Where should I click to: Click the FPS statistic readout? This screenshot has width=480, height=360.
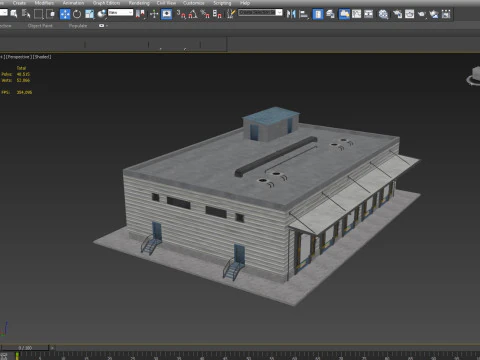(17, 92)
